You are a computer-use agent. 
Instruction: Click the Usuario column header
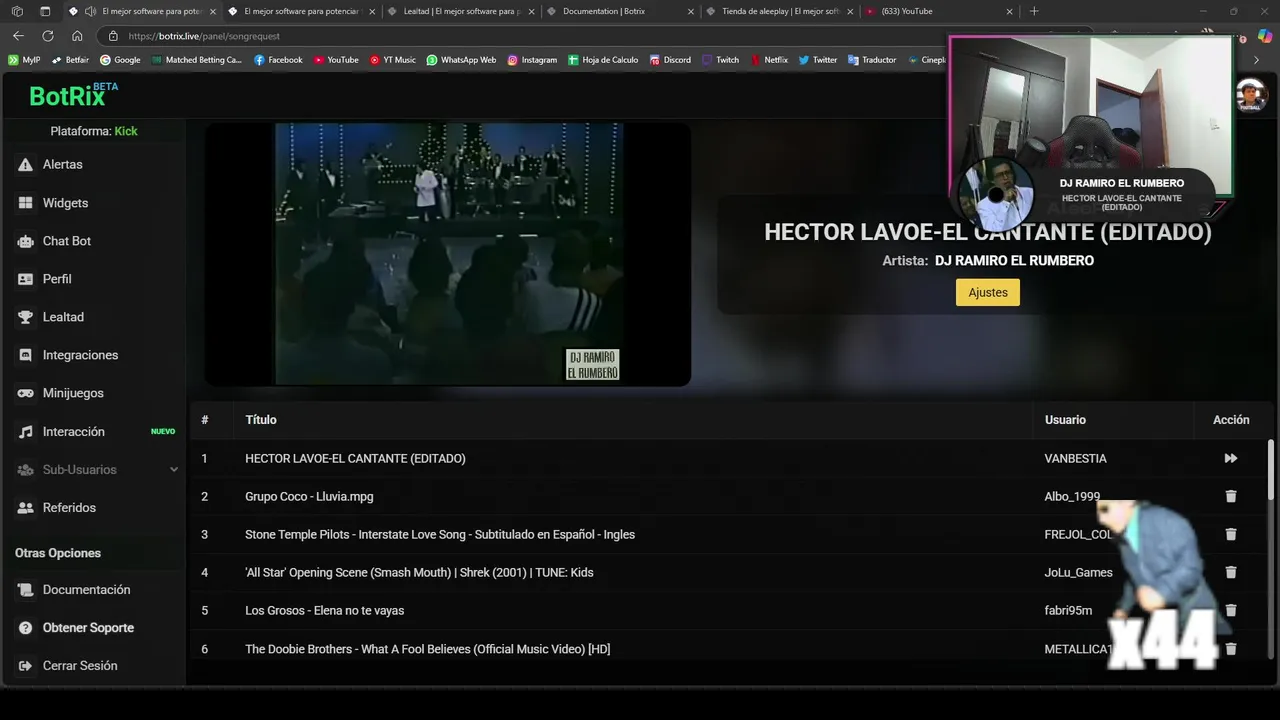click(1065, 420)
